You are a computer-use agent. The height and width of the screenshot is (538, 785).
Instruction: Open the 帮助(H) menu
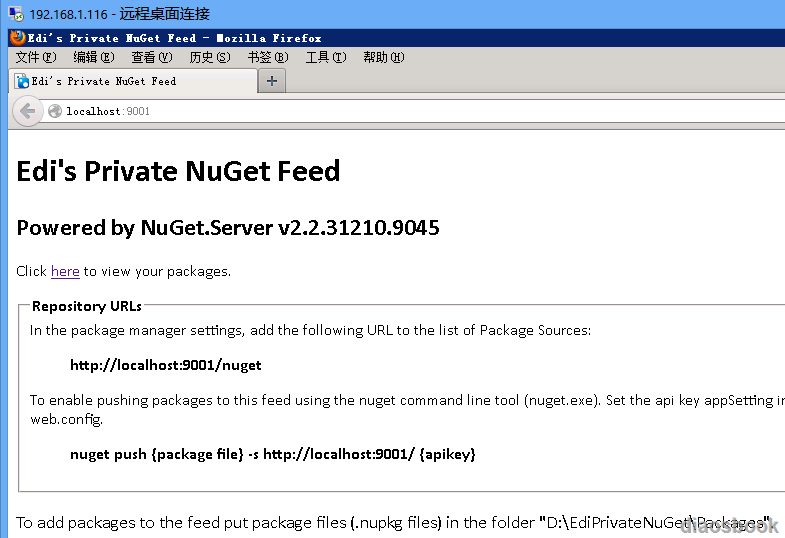384,58
